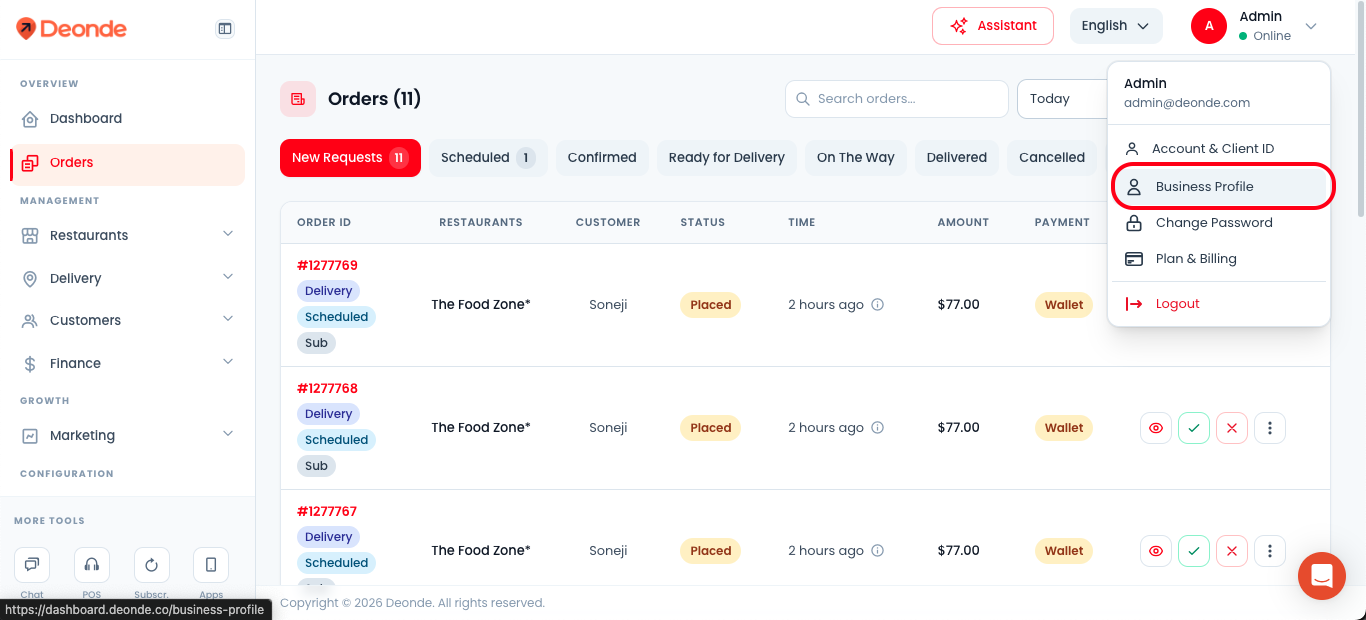Open more options for order #1277768
This screenshot has height=620, width=1366.
pyautogui.click(x=1270, y=428)
